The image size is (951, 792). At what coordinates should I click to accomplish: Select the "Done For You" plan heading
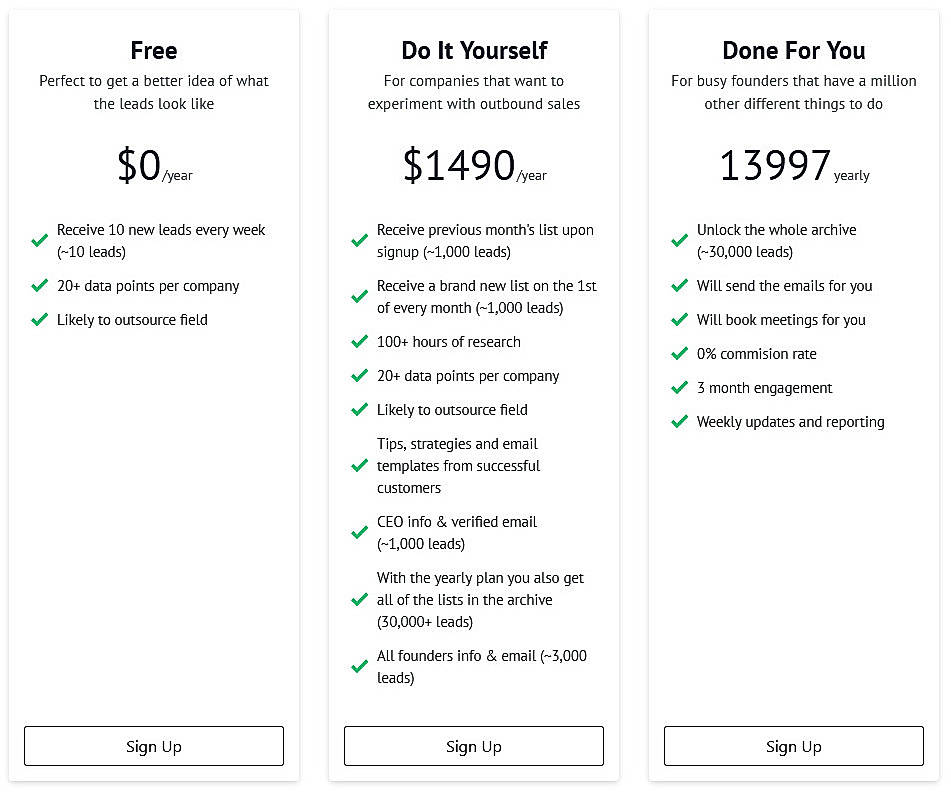(x=793, y=50)
